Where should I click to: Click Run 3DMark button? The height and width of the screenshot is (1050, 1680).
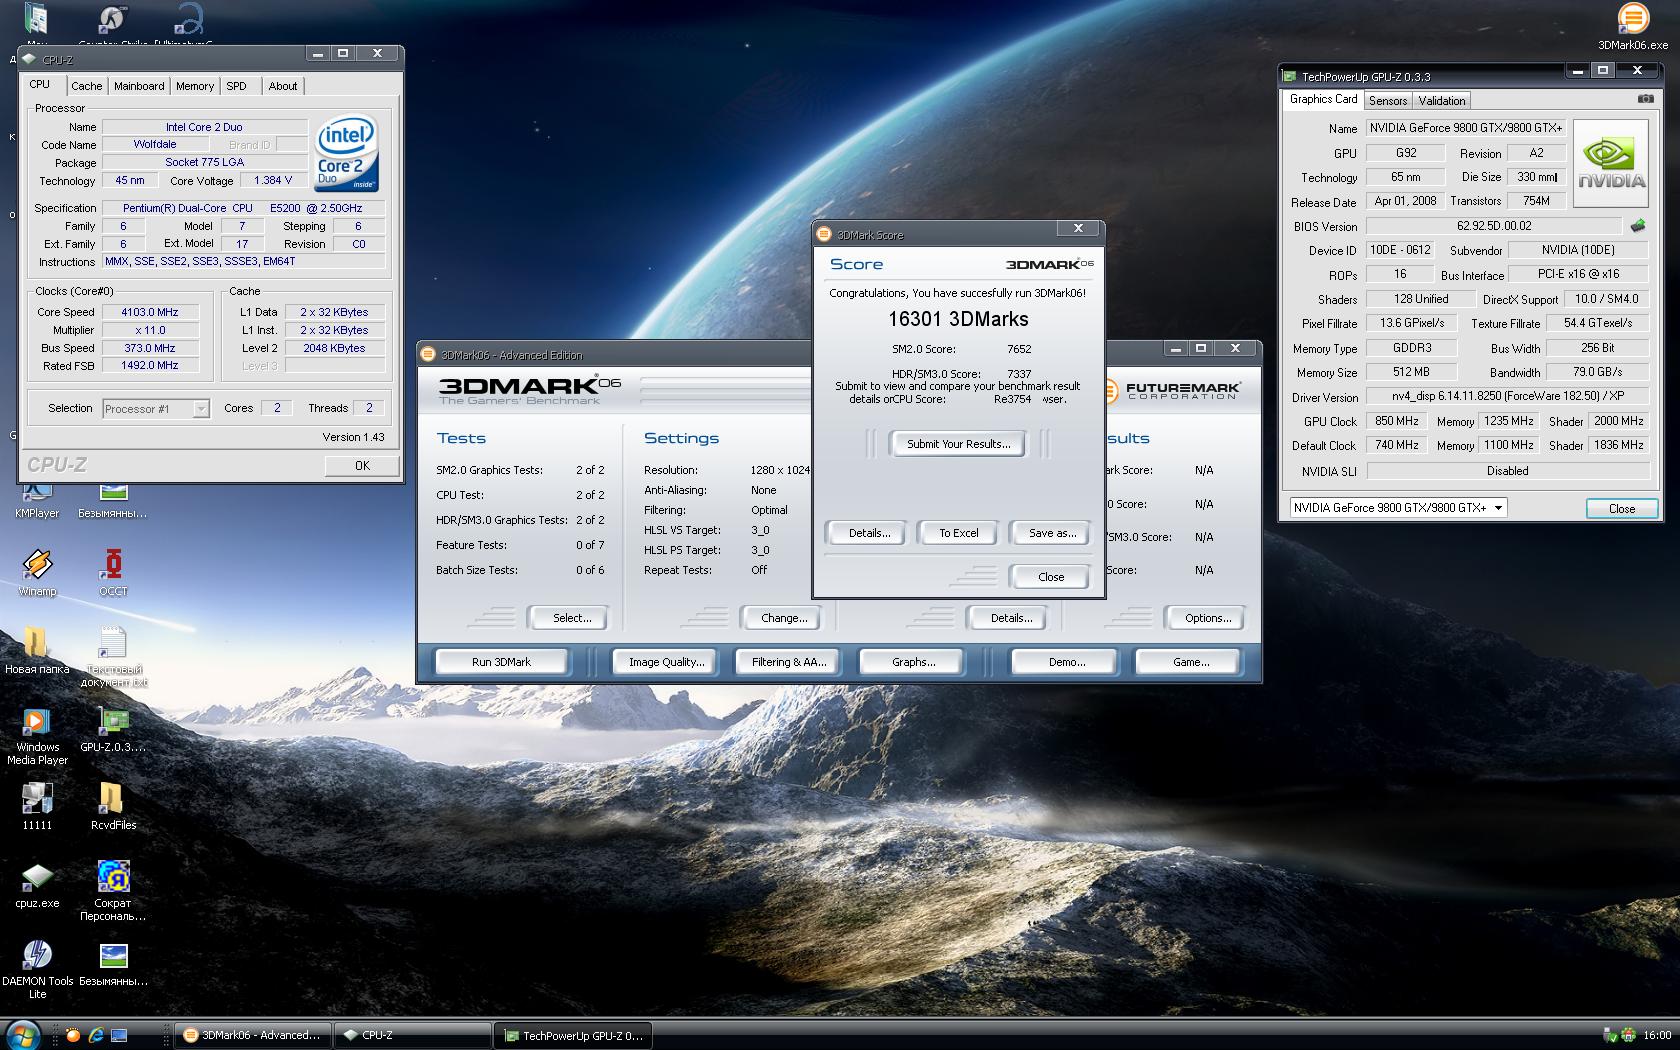point(501,662)
